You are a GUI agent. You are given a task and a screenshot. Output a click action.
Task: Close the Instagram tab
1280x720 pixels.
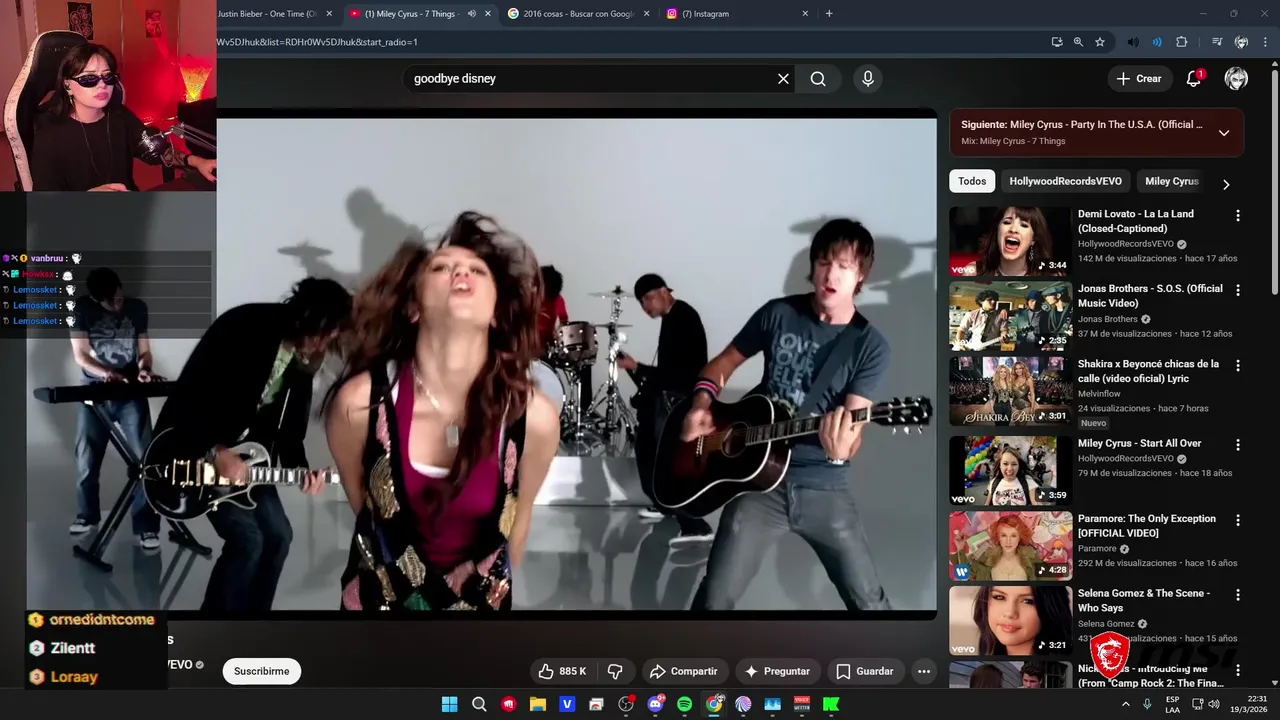(x=805, y=14)
